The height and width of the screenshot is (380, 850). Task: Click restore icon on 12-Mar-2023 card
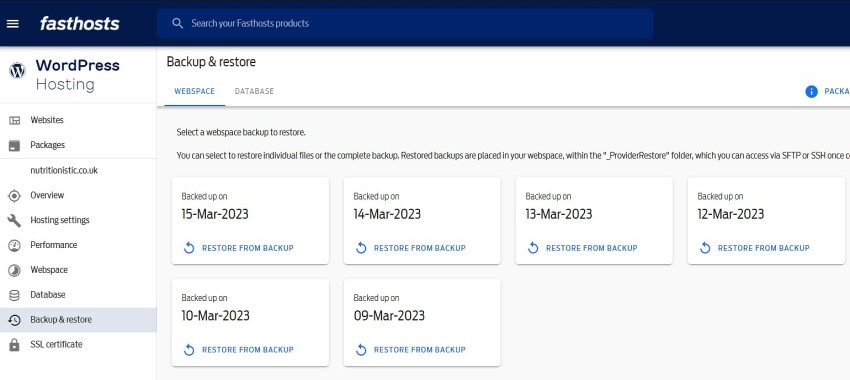tap(705, 248)
